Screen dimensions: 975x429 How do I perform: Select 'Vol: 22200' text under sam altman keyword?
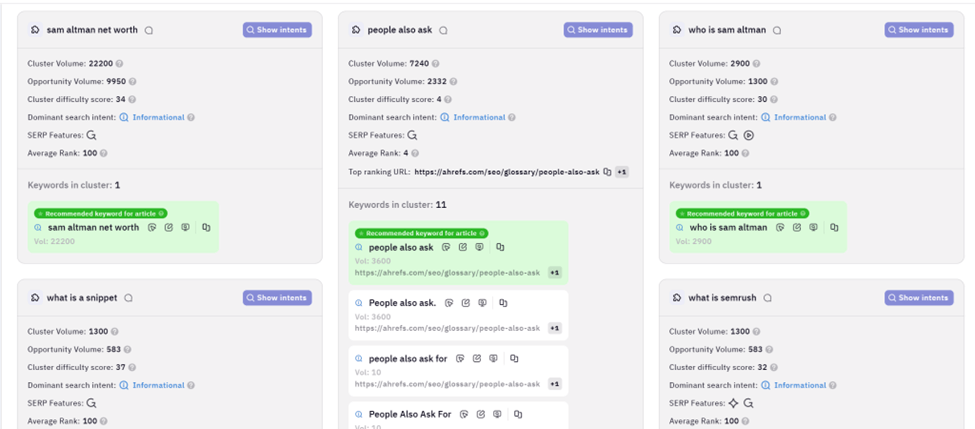[53, 241]
